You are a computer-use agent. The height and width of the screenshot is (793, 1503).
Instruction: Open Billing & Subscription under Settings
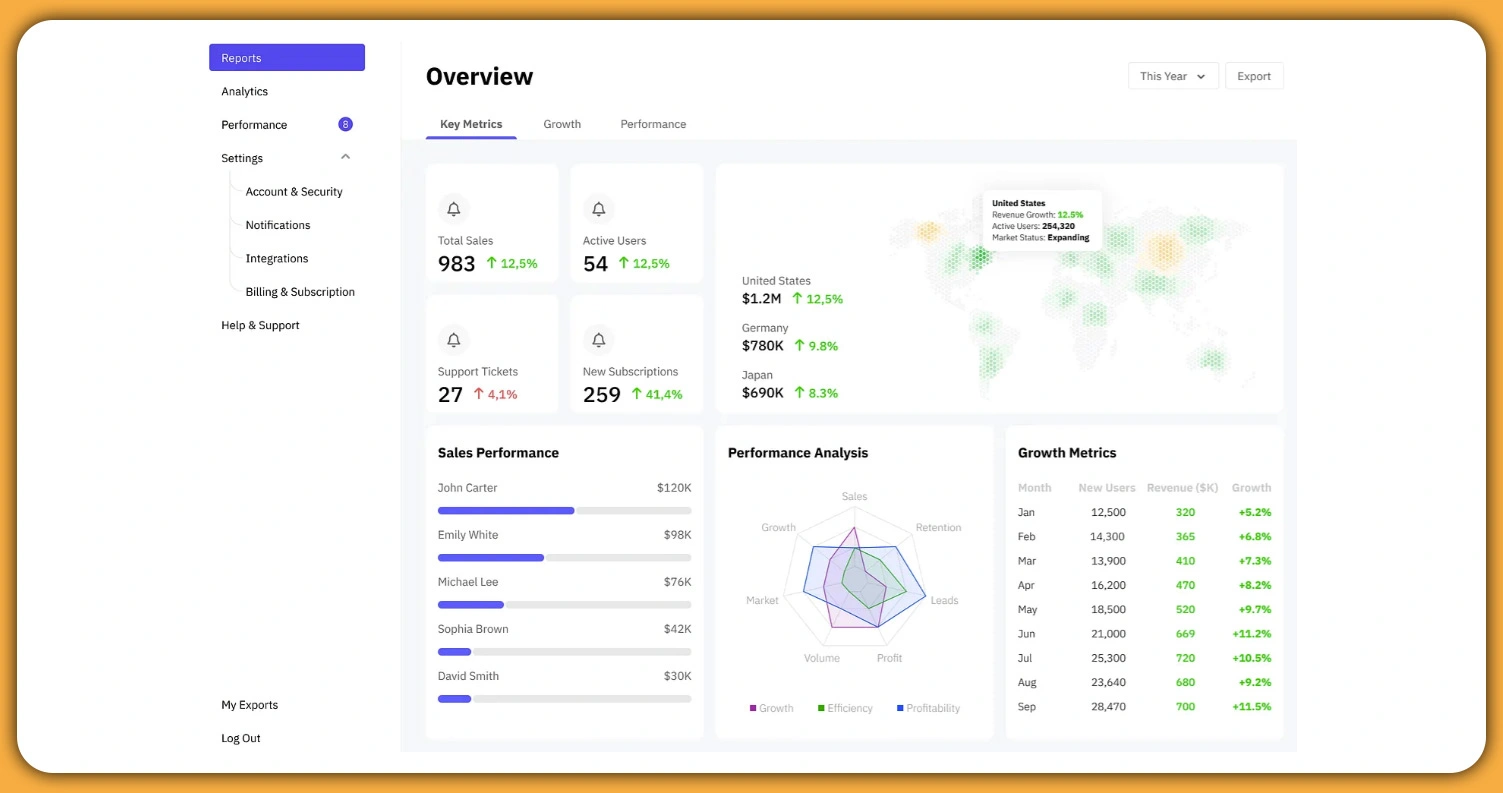pyautogui.click(x=300, y=292)
